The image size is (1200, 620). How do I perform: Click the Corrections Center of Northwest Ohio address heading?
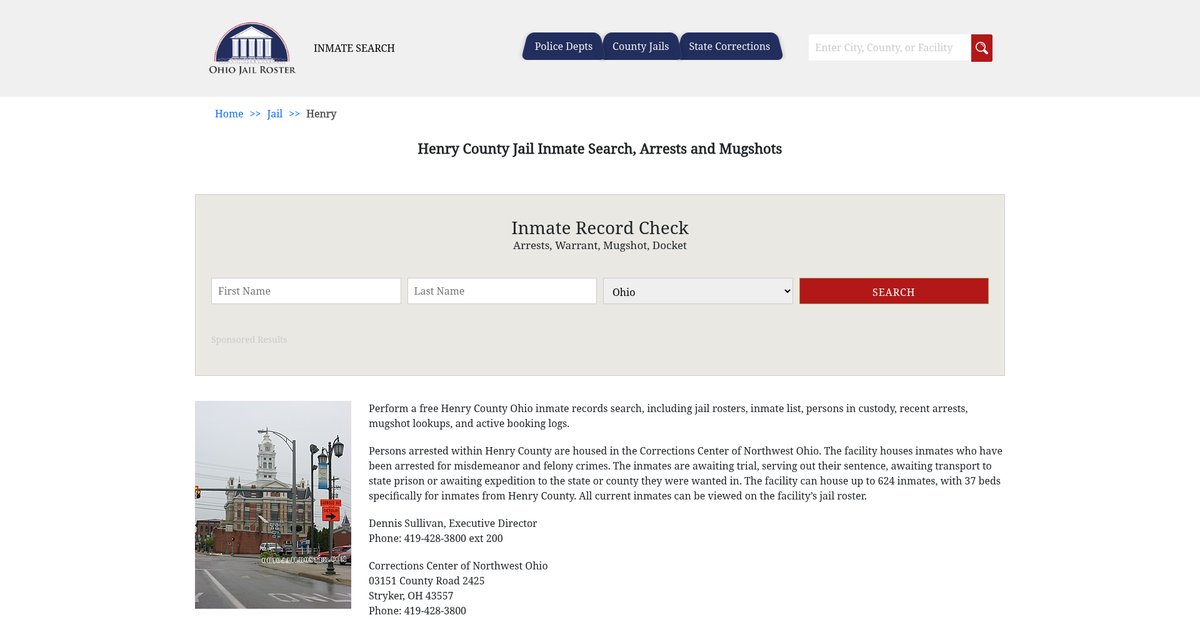pyautogui.click(x=458, y=566)
